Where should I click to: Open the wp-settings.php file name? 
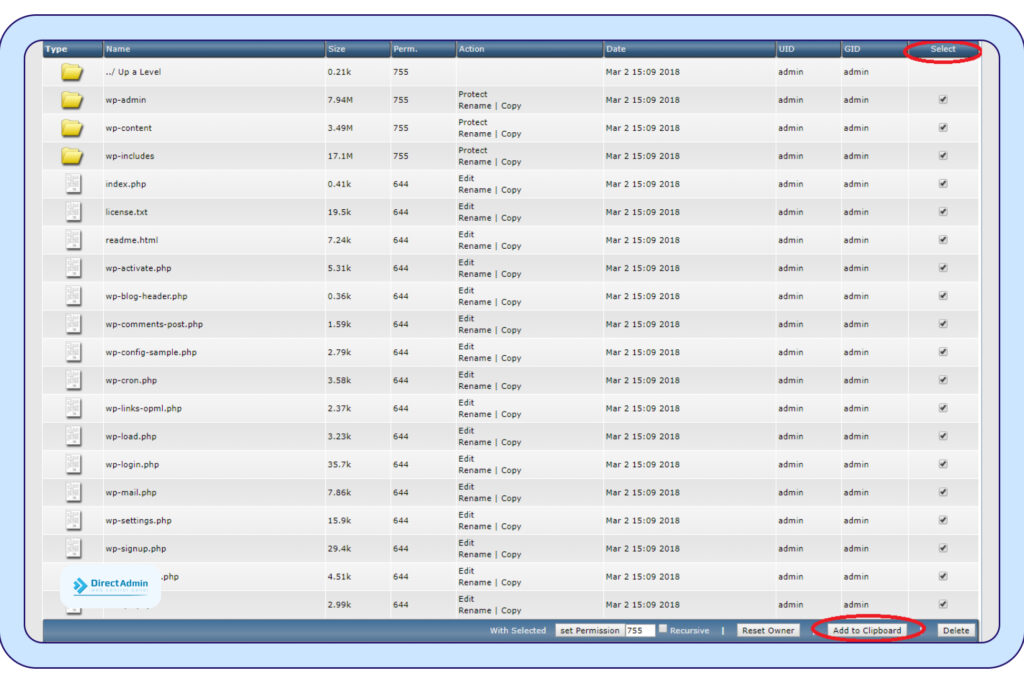tap(138, 521)
